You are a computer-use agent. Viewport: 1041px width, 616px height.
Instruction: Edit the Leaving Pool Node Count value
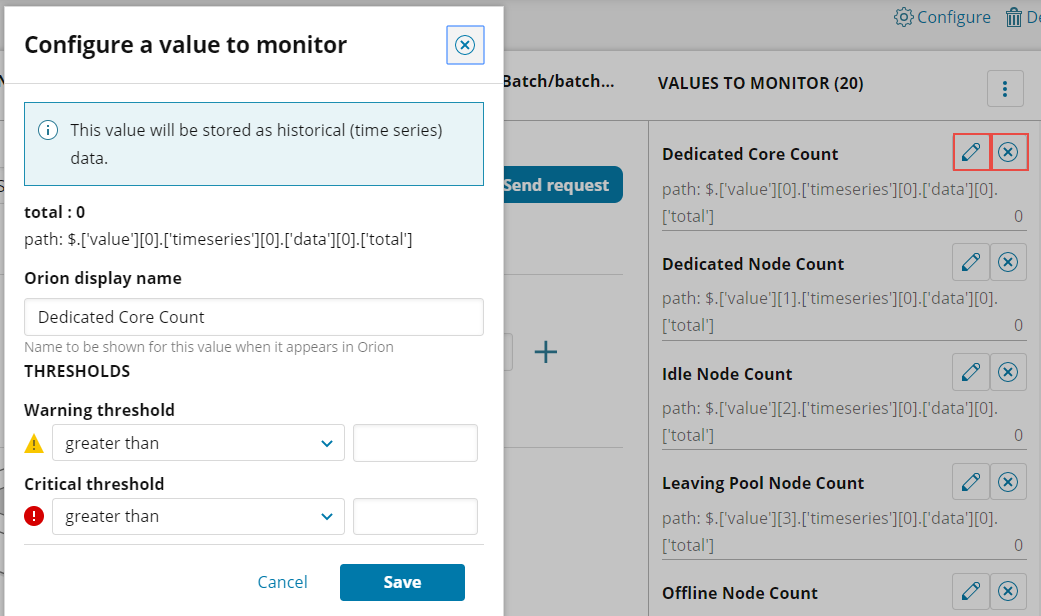point(970,482)
